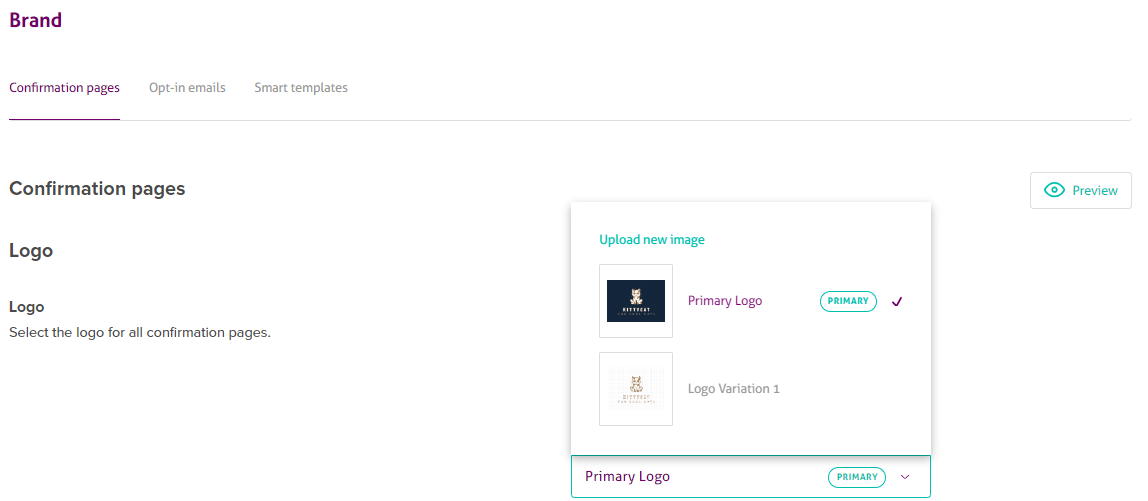Screen dimensions: 1148x501
Task: Click the Logo Variation 1 thumbnail
Action: click(x=636, y=389)
